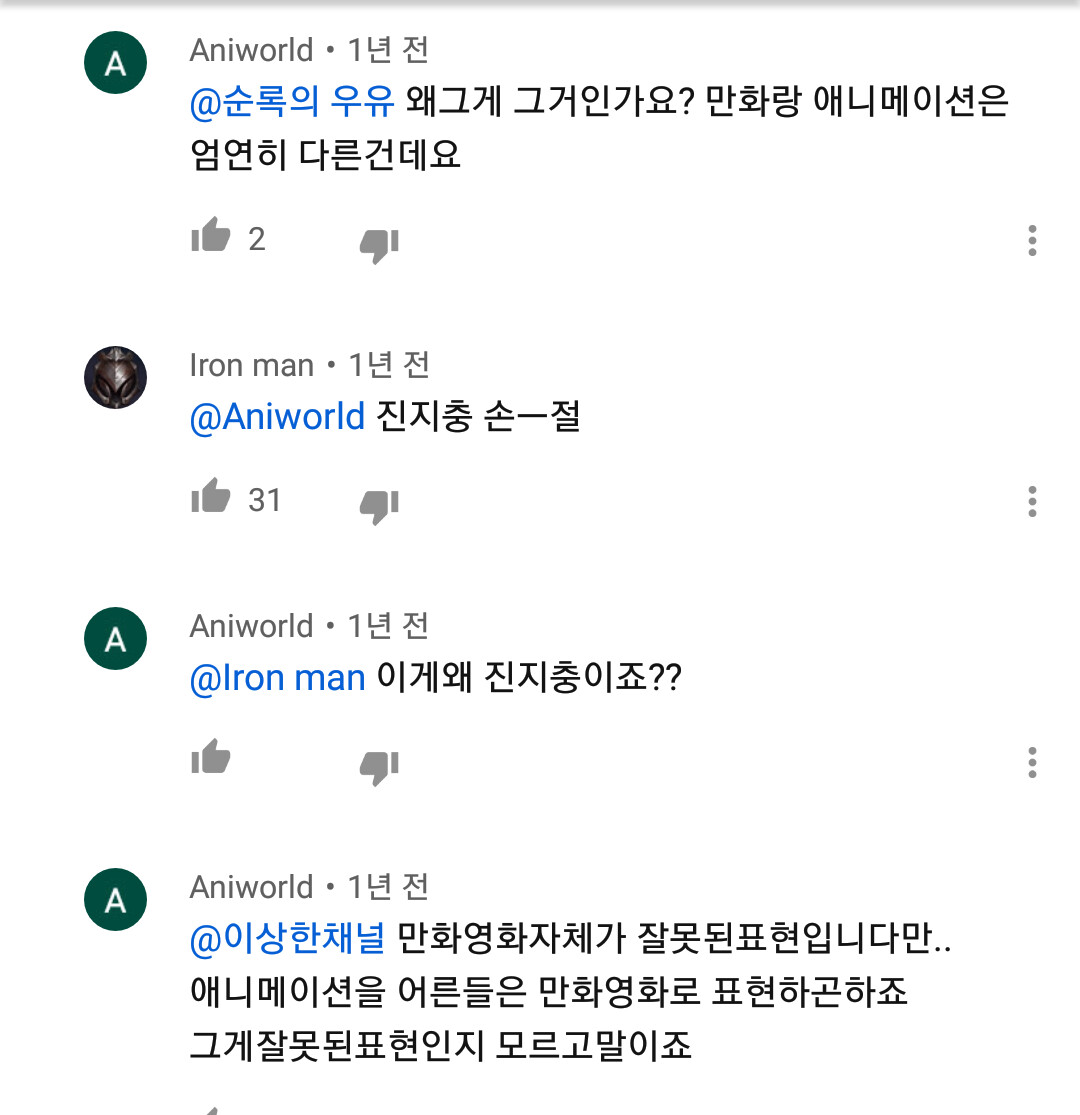Open Iron man's profile picture
1080x1115 pixels.
coord(116,378)
